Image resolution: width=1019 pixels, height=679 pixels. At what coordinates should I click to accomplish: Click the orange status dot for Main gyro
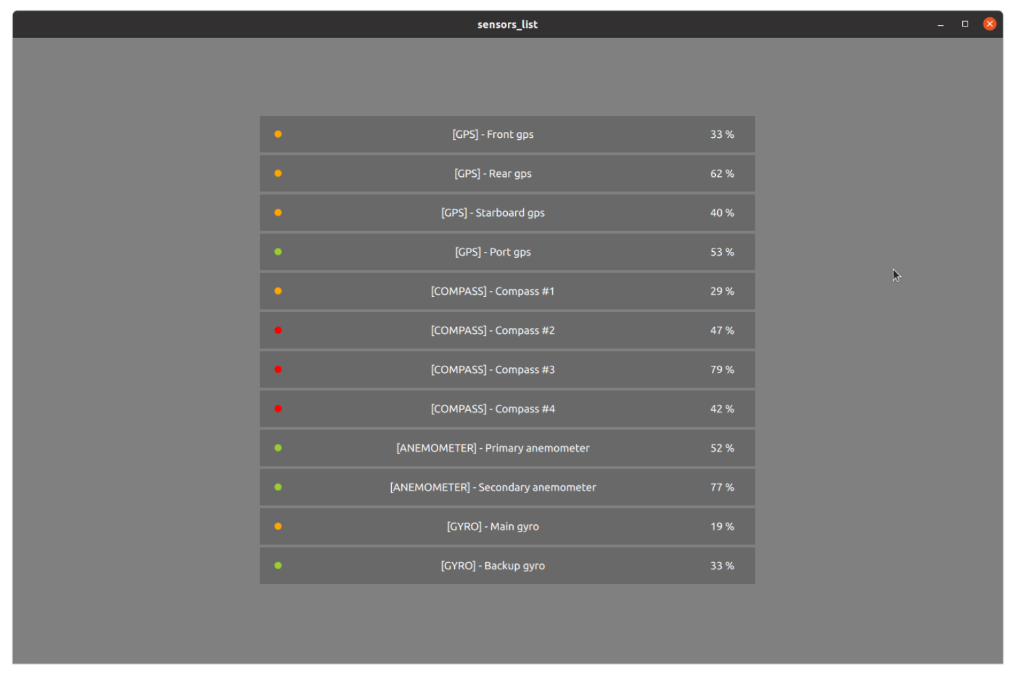click(278, 526)
